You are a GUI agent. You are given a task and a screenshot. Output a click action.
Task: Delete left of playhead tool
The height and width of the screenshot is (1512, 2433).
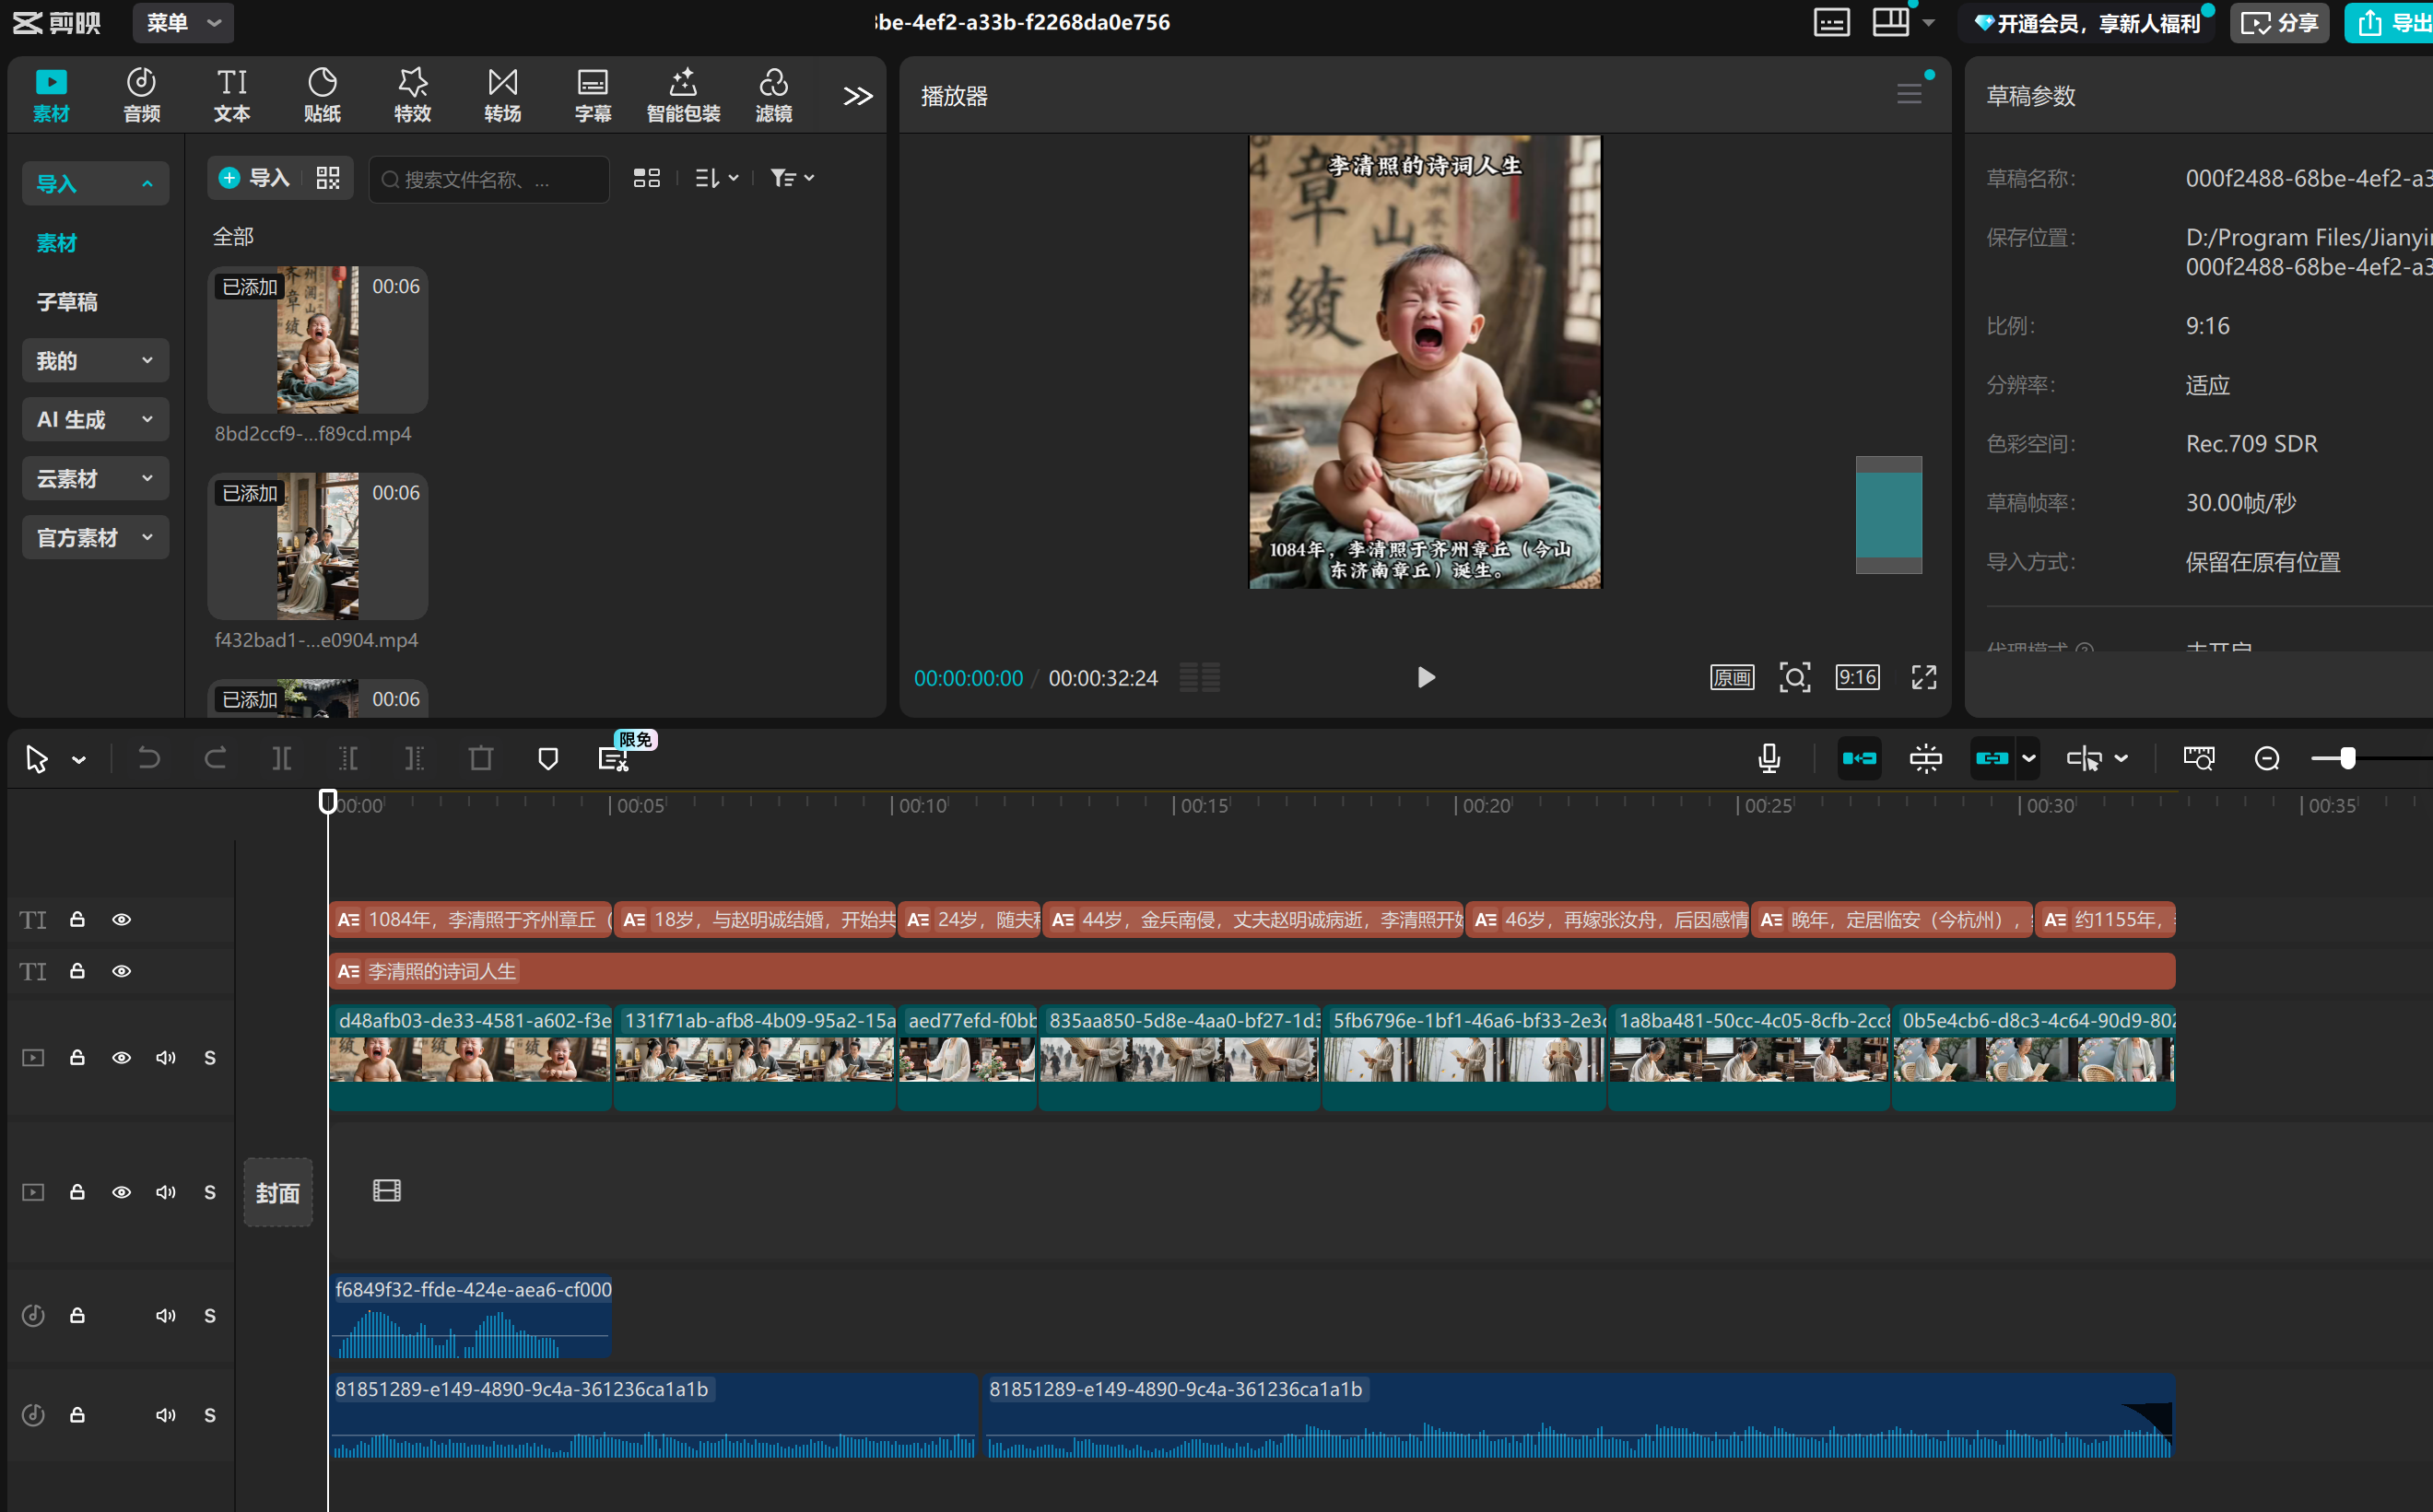(x=348, y=758)
